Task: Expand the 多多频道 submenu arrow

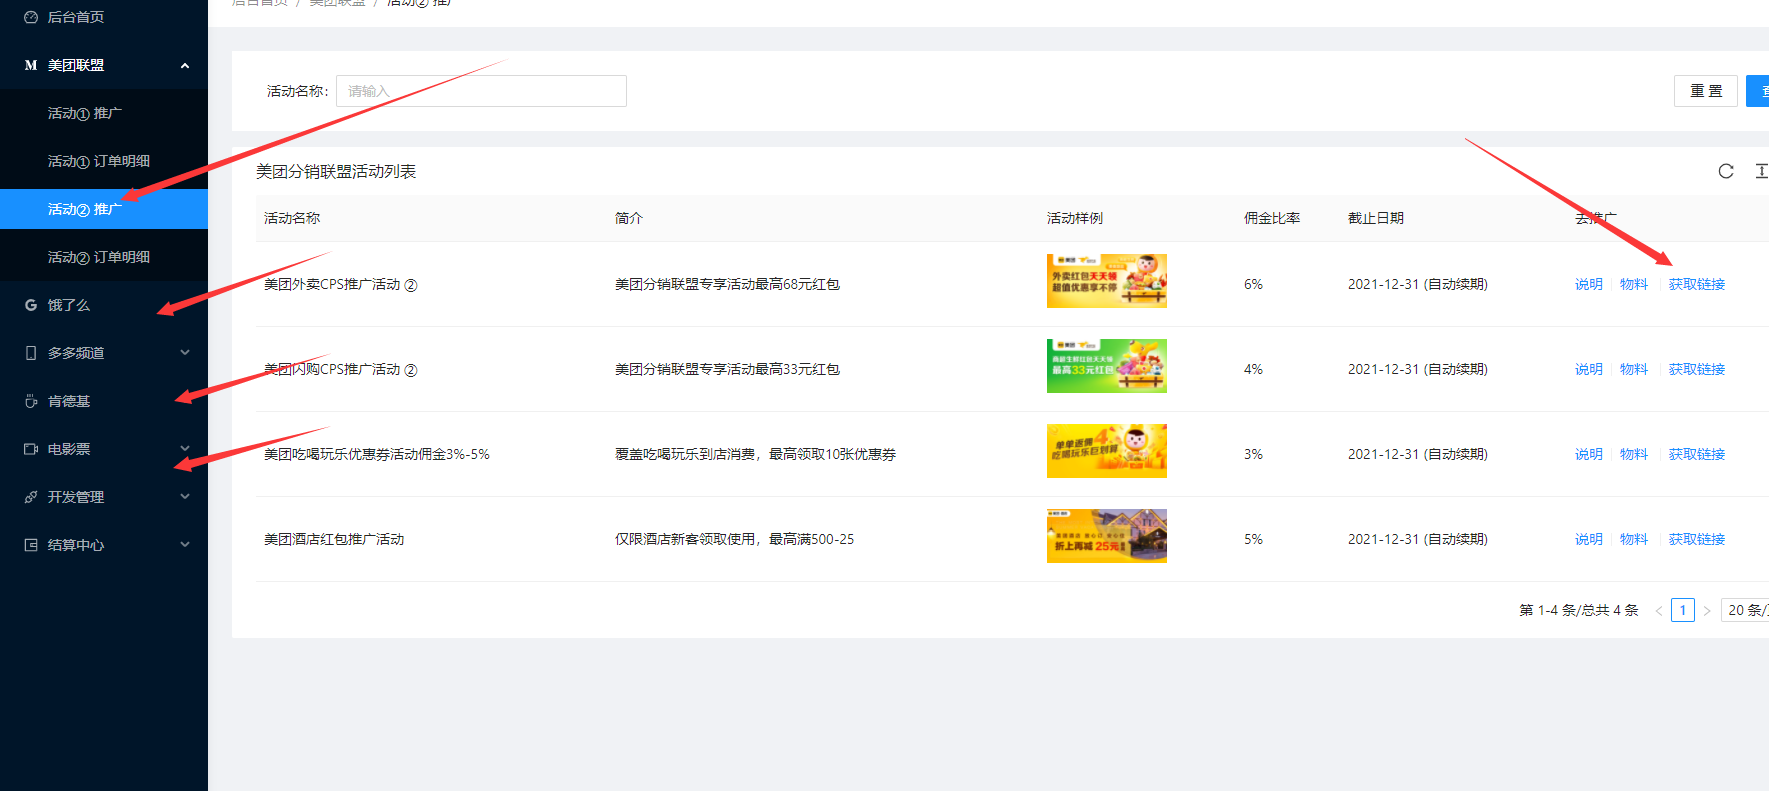Action: pos(185,353)
